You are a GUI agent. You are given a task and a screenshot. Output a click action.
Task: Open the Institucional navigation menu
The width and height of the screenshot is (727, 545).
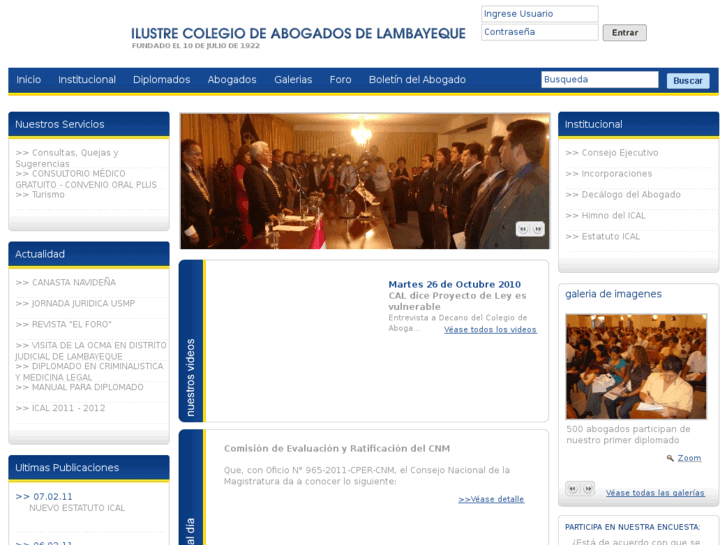pos(87,80)
